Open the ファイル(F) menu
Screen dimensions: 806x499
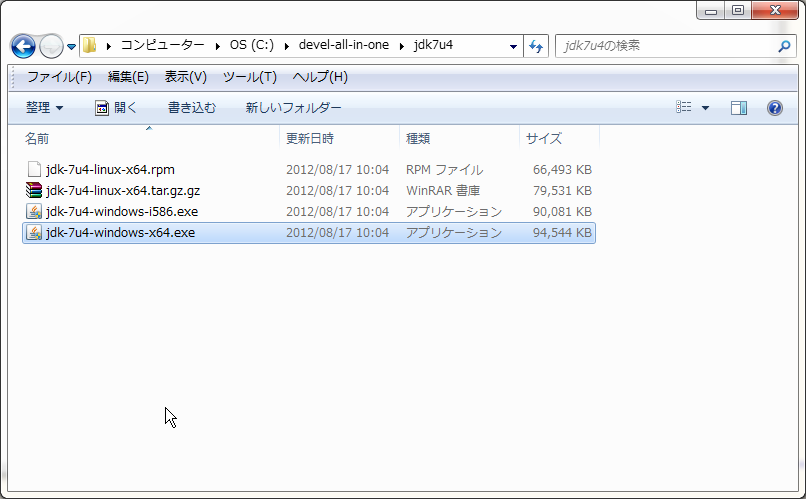(59, 77)
